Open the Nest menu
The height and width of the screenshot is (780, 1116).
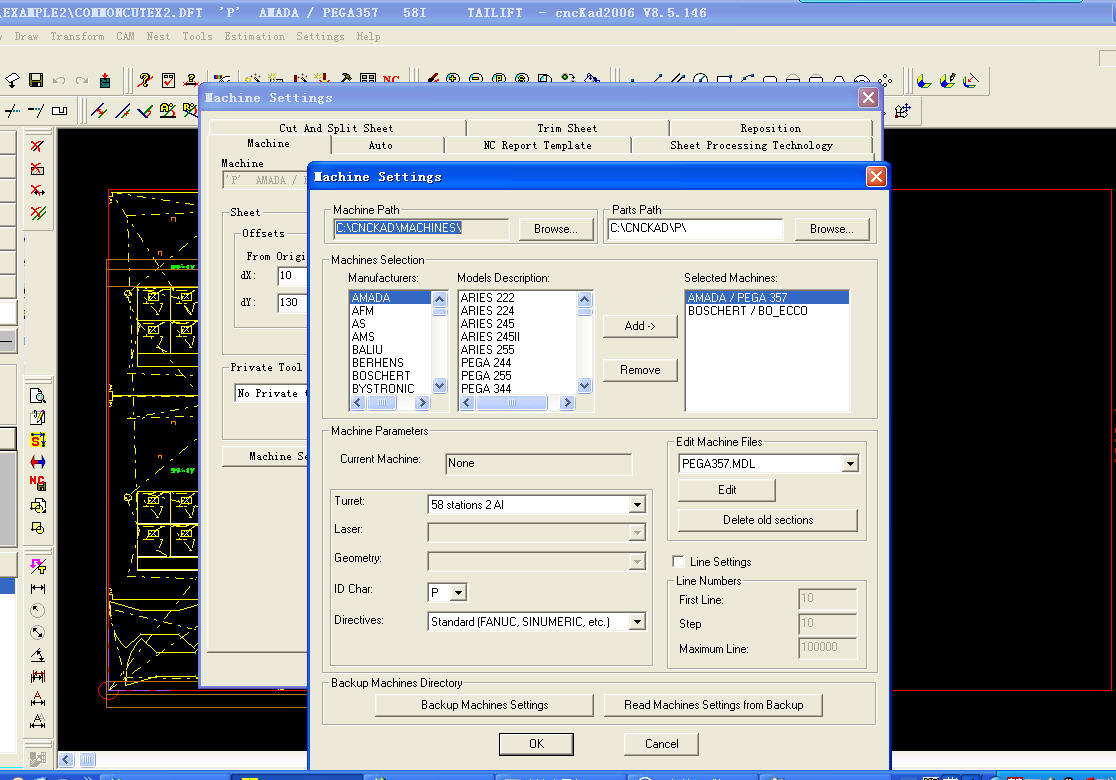tap(158, 36)
